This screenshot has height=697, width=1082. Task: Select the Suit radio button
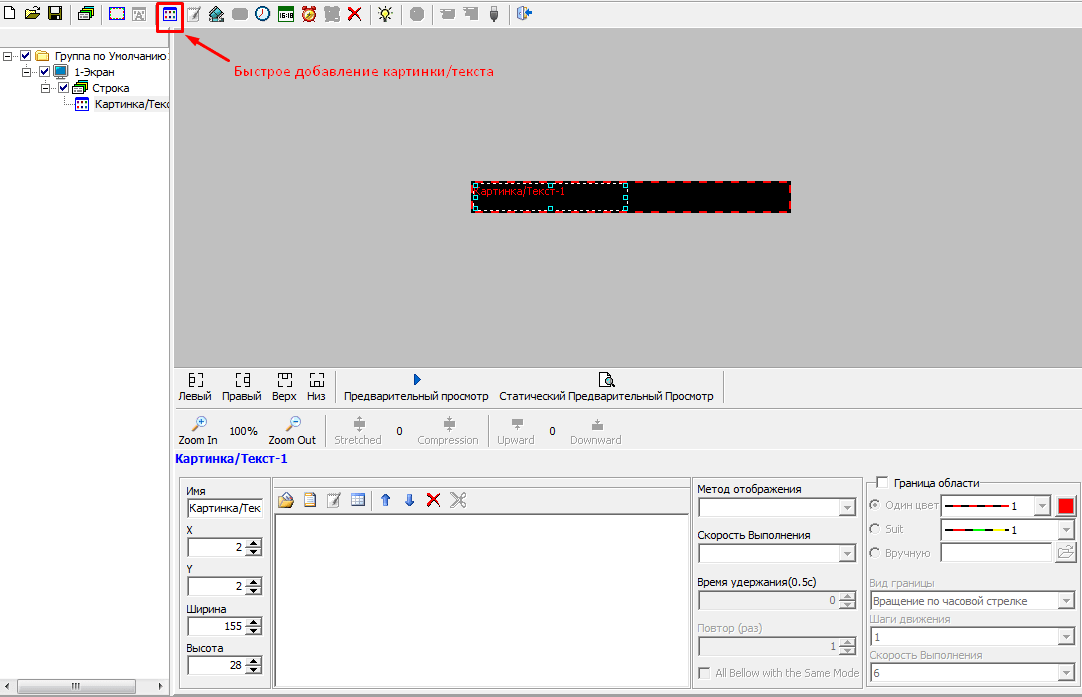tap(875, 529)
